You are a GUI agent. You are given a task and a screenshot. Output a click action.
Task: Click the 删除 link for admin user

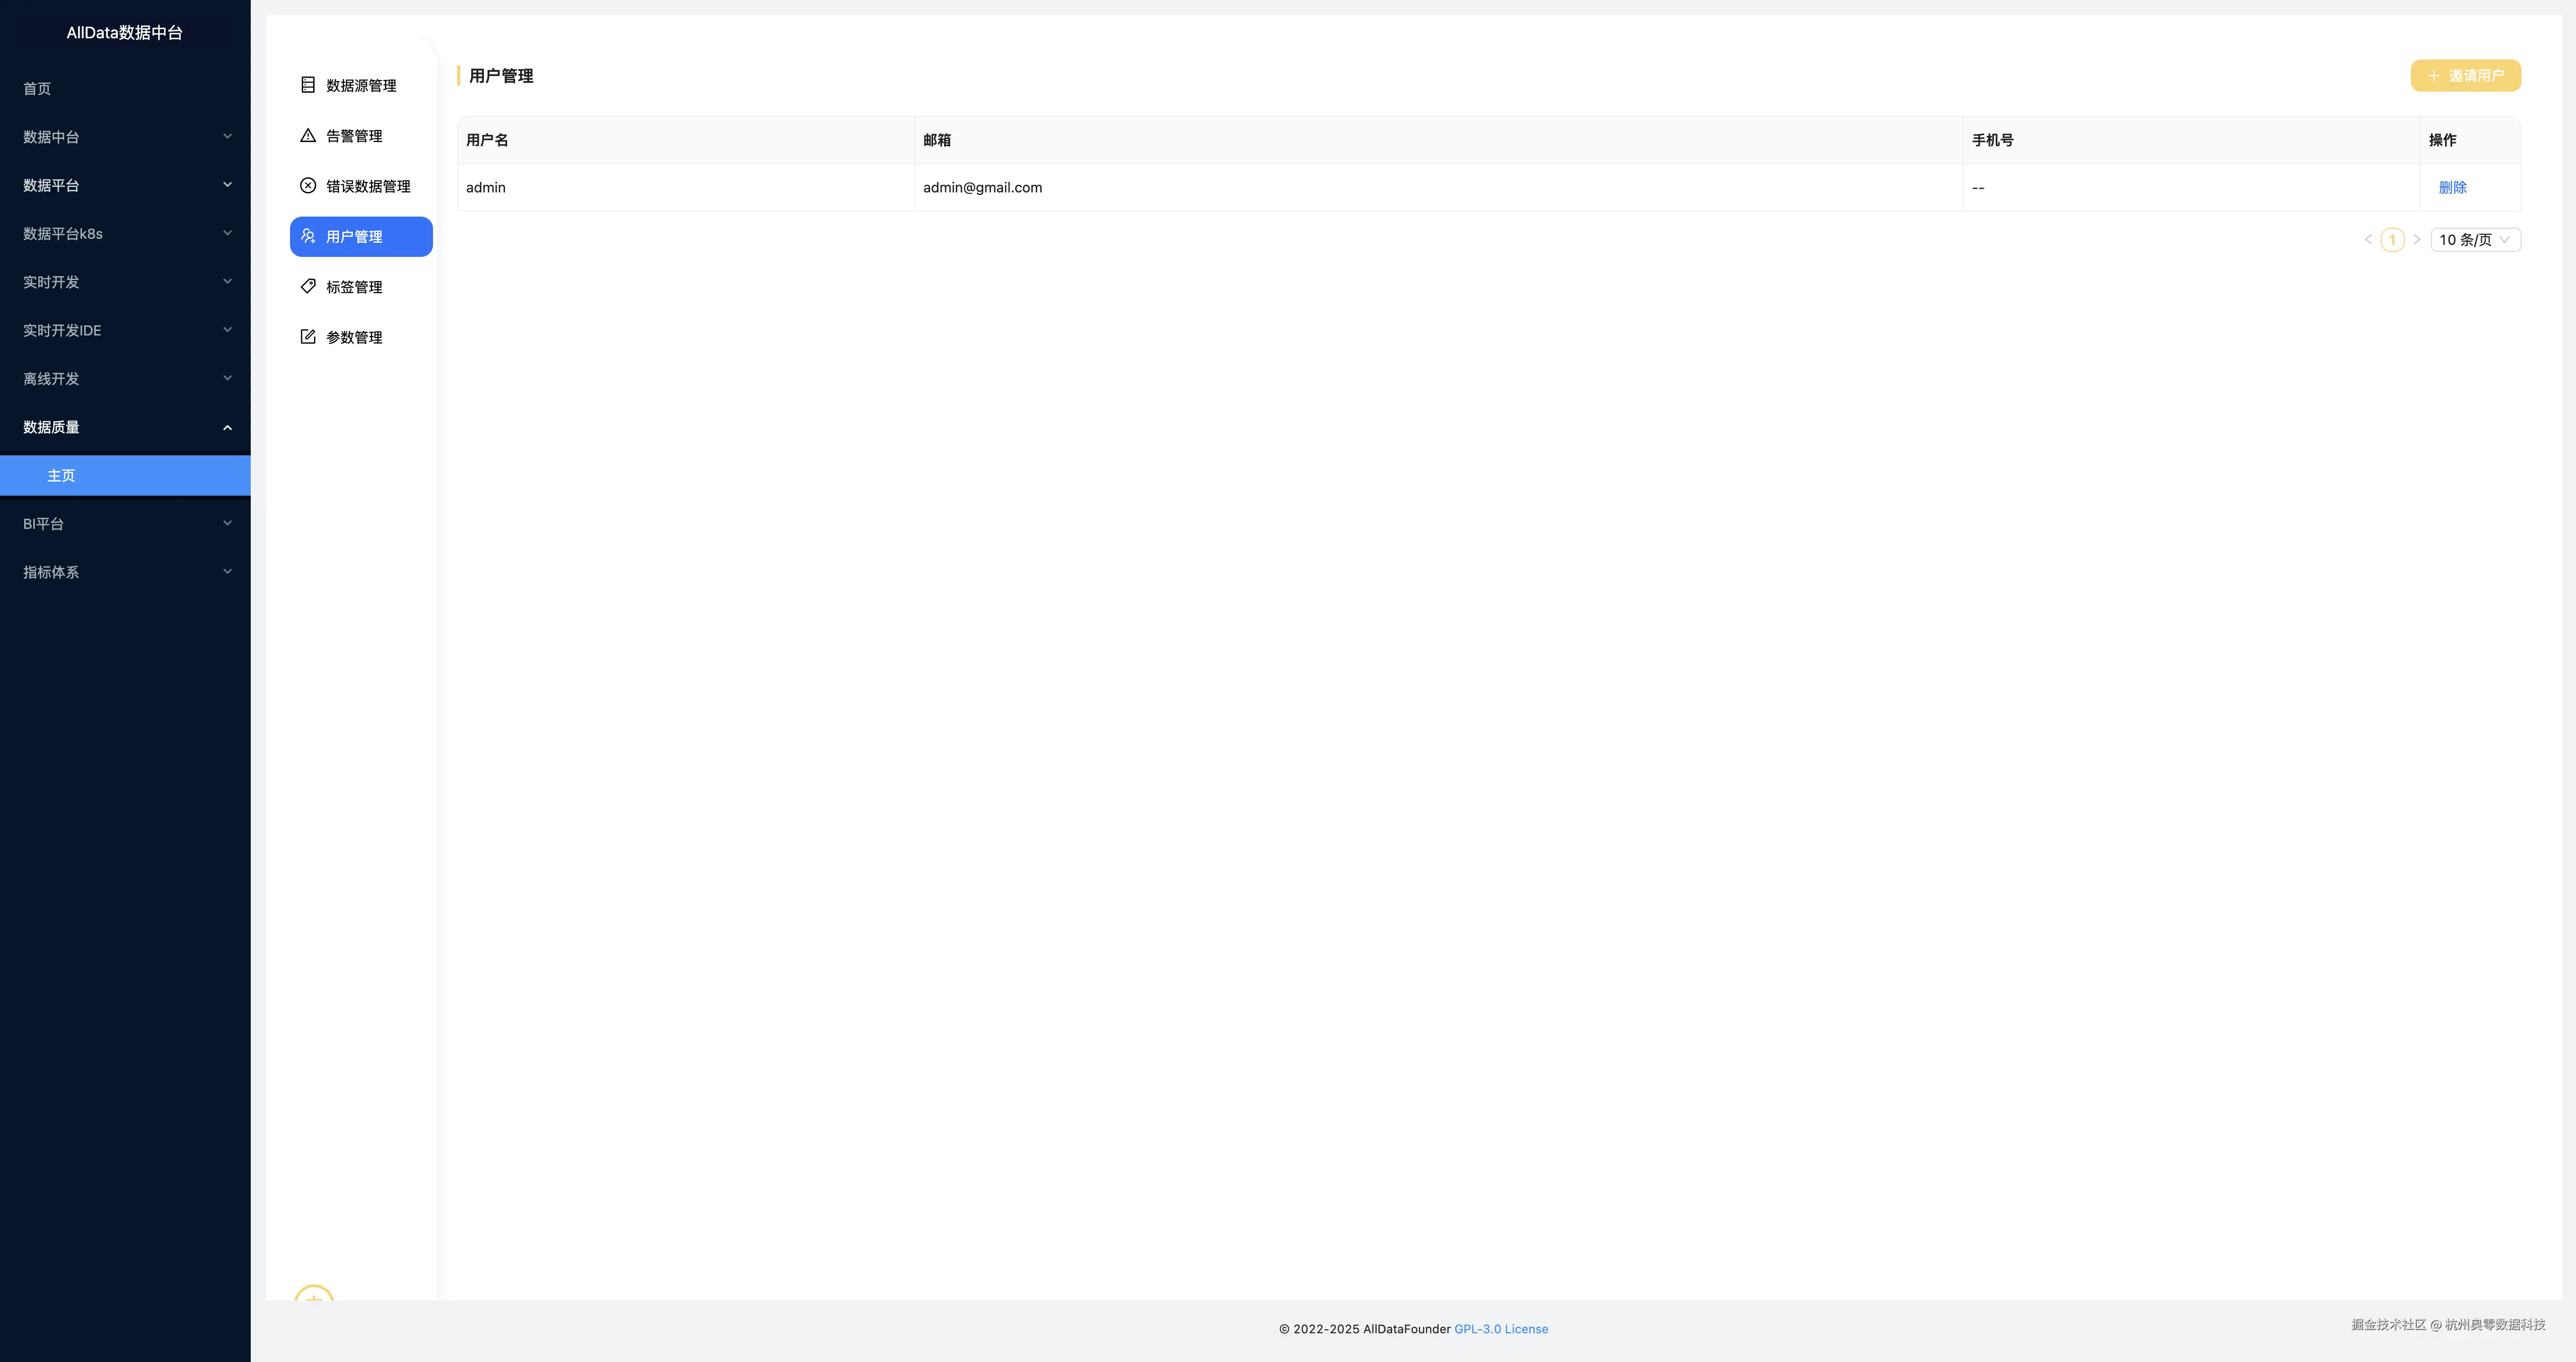pyautogui.click(x=2452, y=188)
